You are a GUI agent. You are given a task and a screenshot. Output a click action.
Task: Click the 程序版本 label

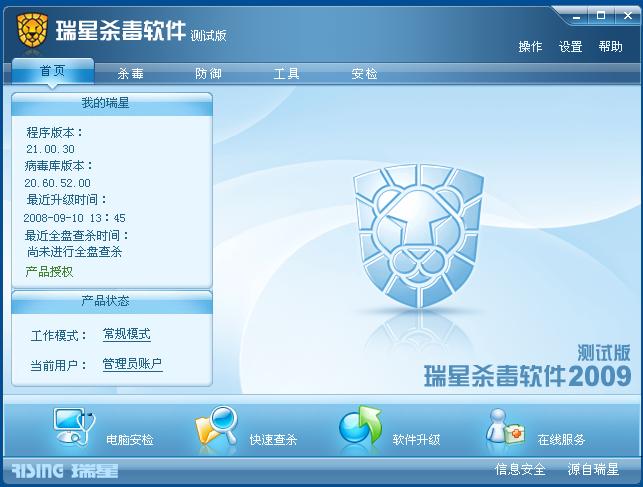55,132
